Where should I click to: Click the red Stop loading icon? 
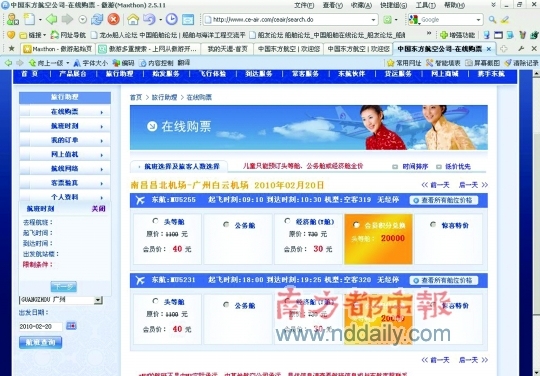(113, 19)
